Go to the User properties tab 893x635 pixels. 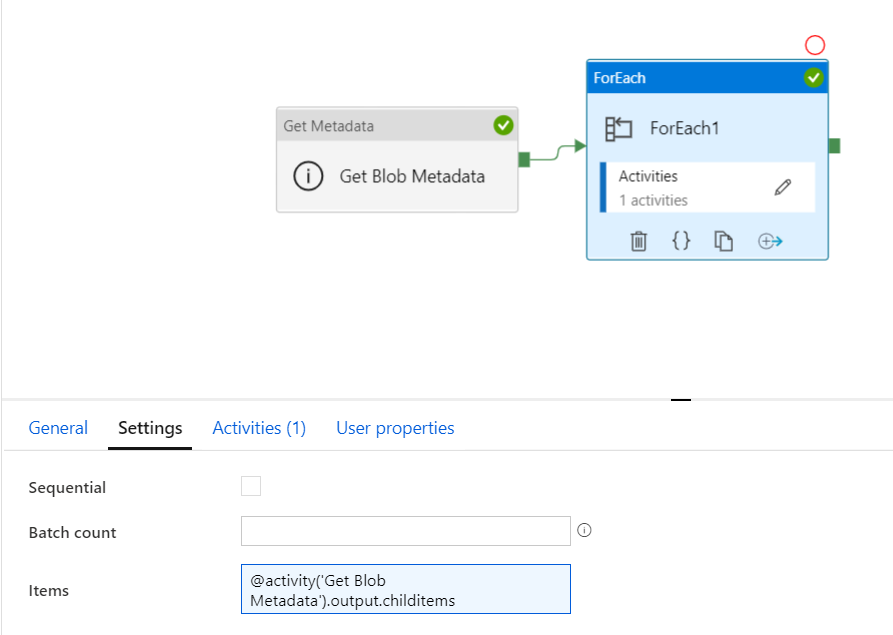pos(395,428)
